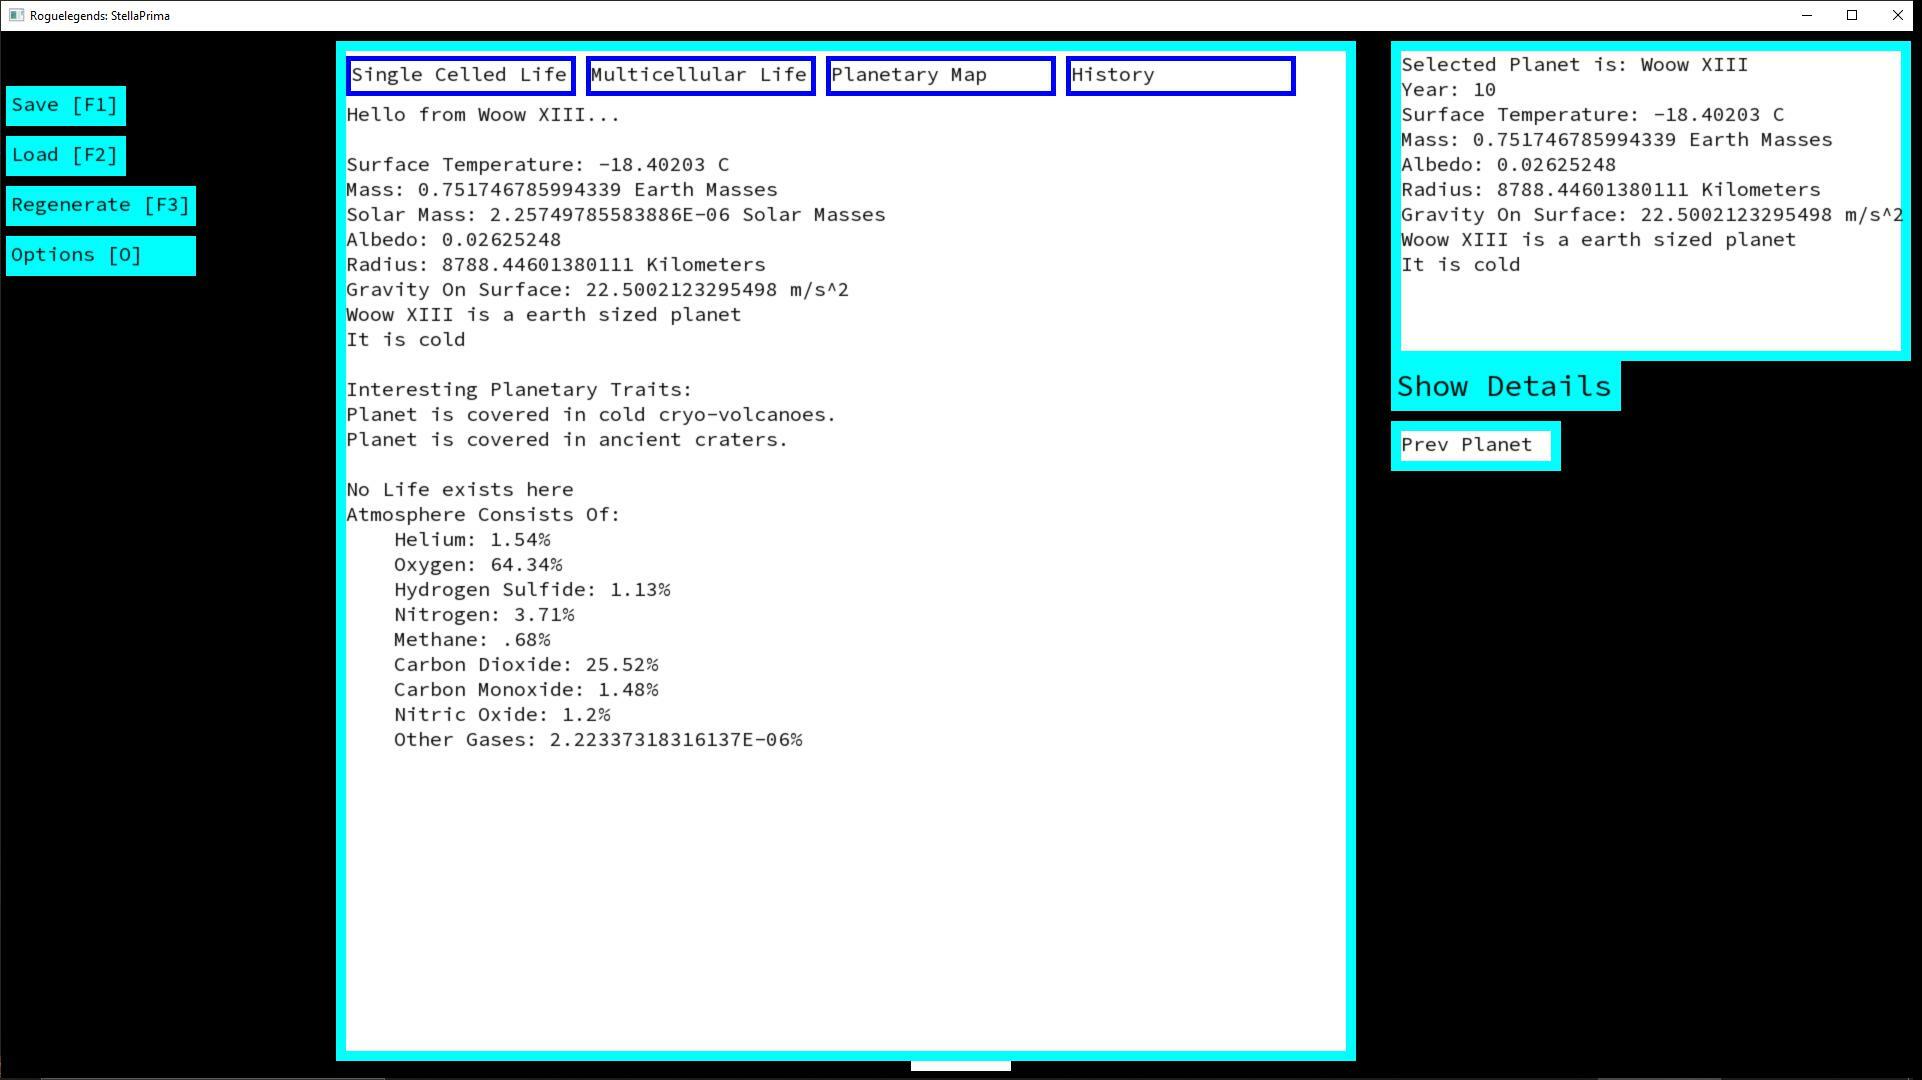The height and width of the screenshot is (1080, 1922).
Task: Switch to the Single Celled Life tab
Action: pyautogui.click(x=460, y=75)
